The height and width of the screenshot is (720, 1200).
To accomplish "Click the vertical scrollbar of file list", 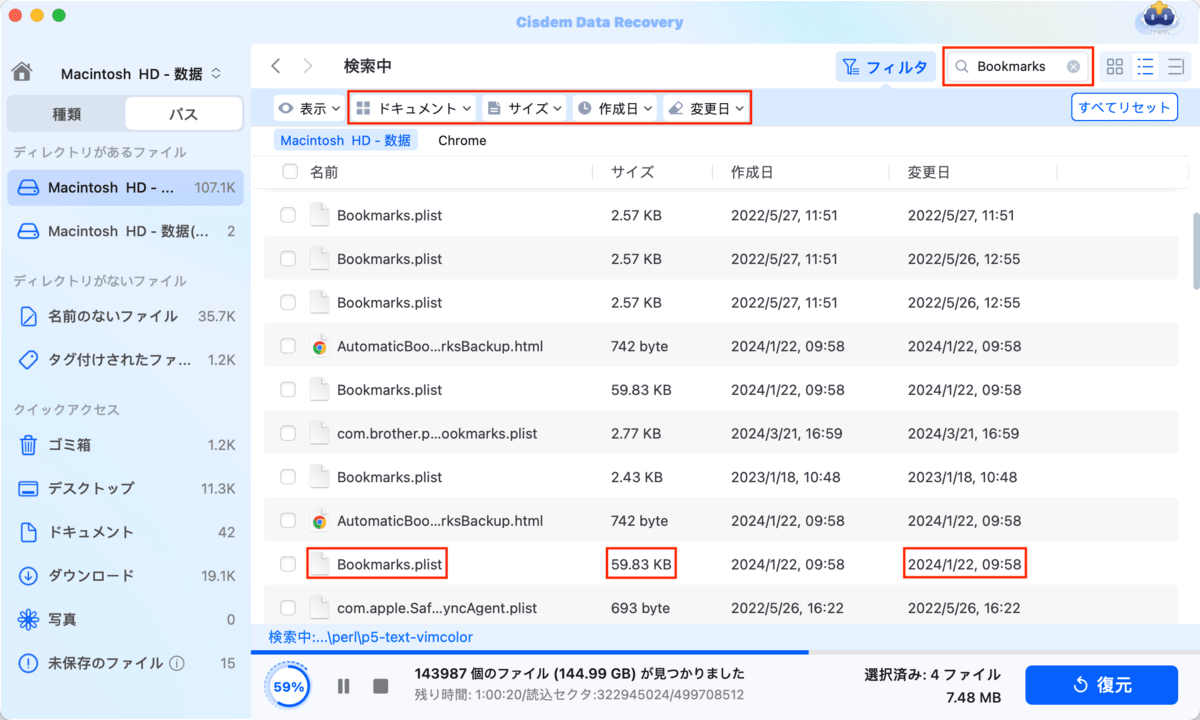I will (x=1194, y=251).
